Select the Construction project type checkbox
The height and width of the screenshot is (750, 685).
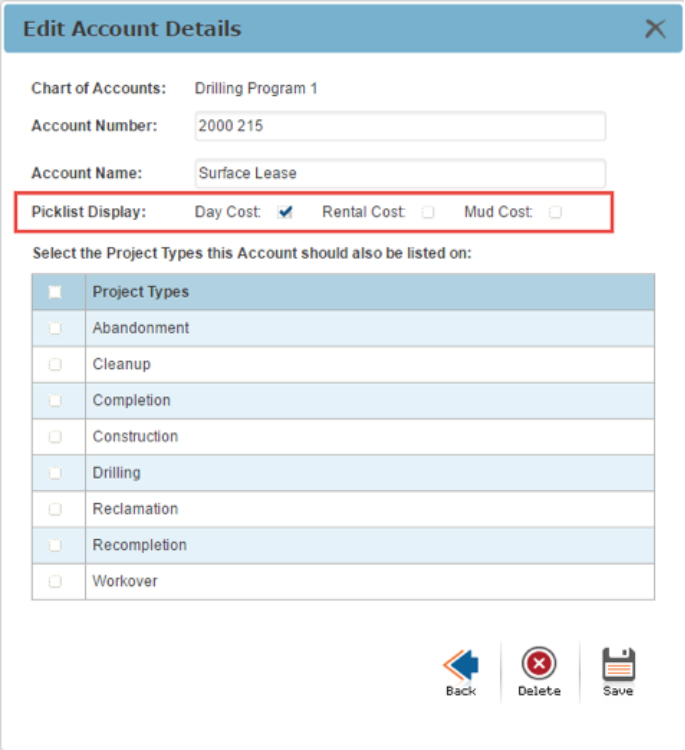point(55,437)
